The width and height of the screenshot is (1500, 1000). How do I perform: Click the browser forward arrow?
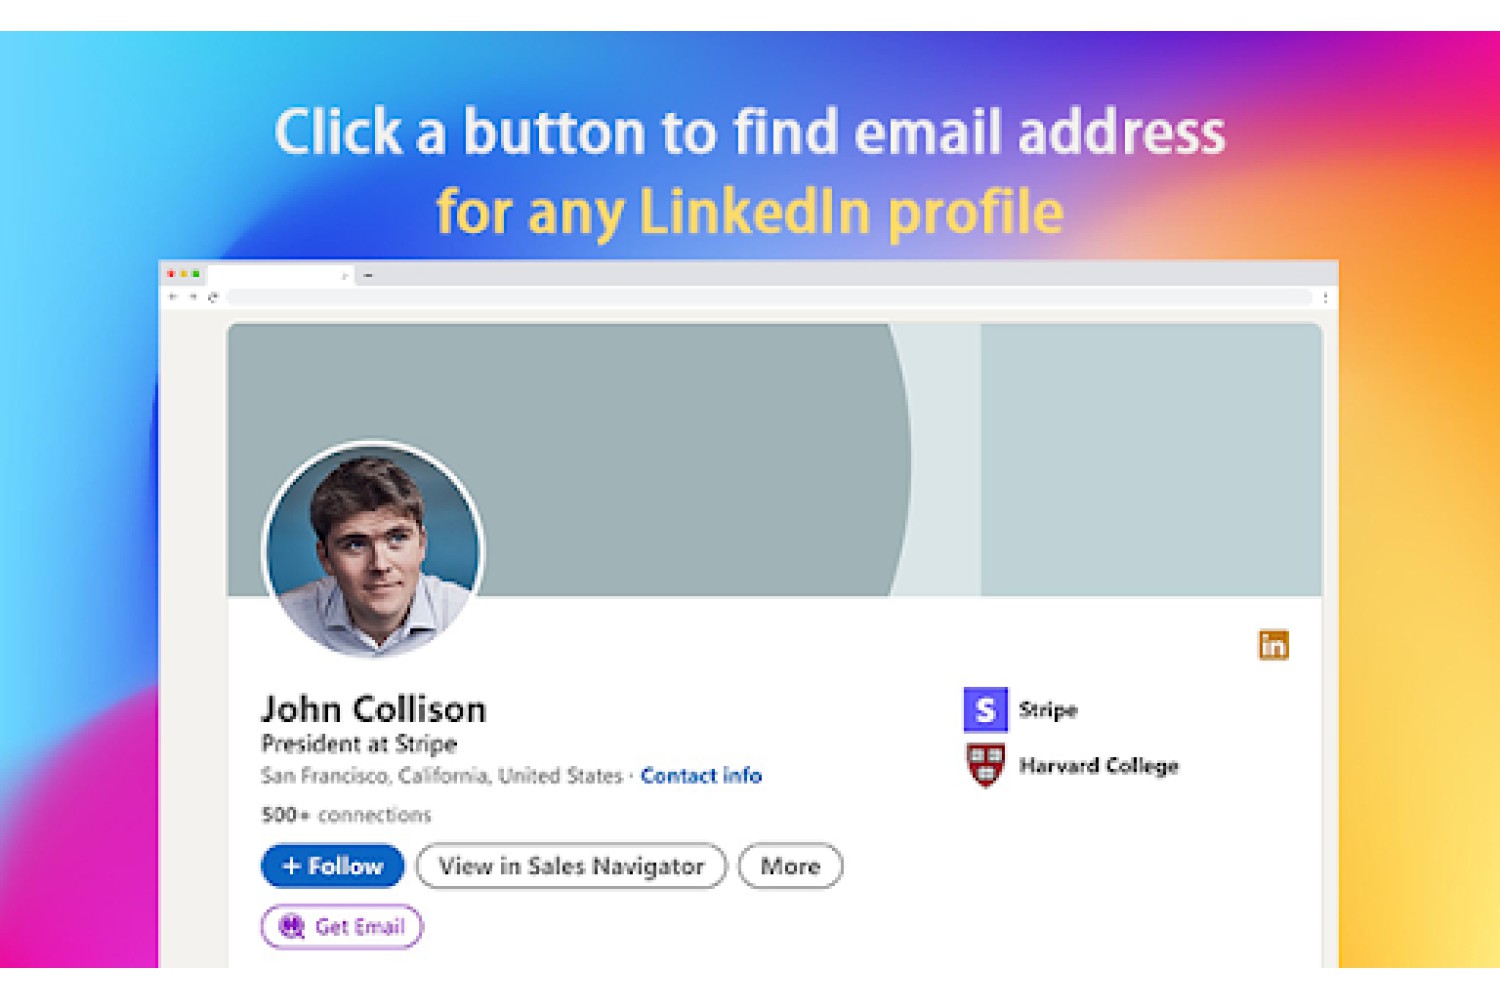(x=193, y=297)
